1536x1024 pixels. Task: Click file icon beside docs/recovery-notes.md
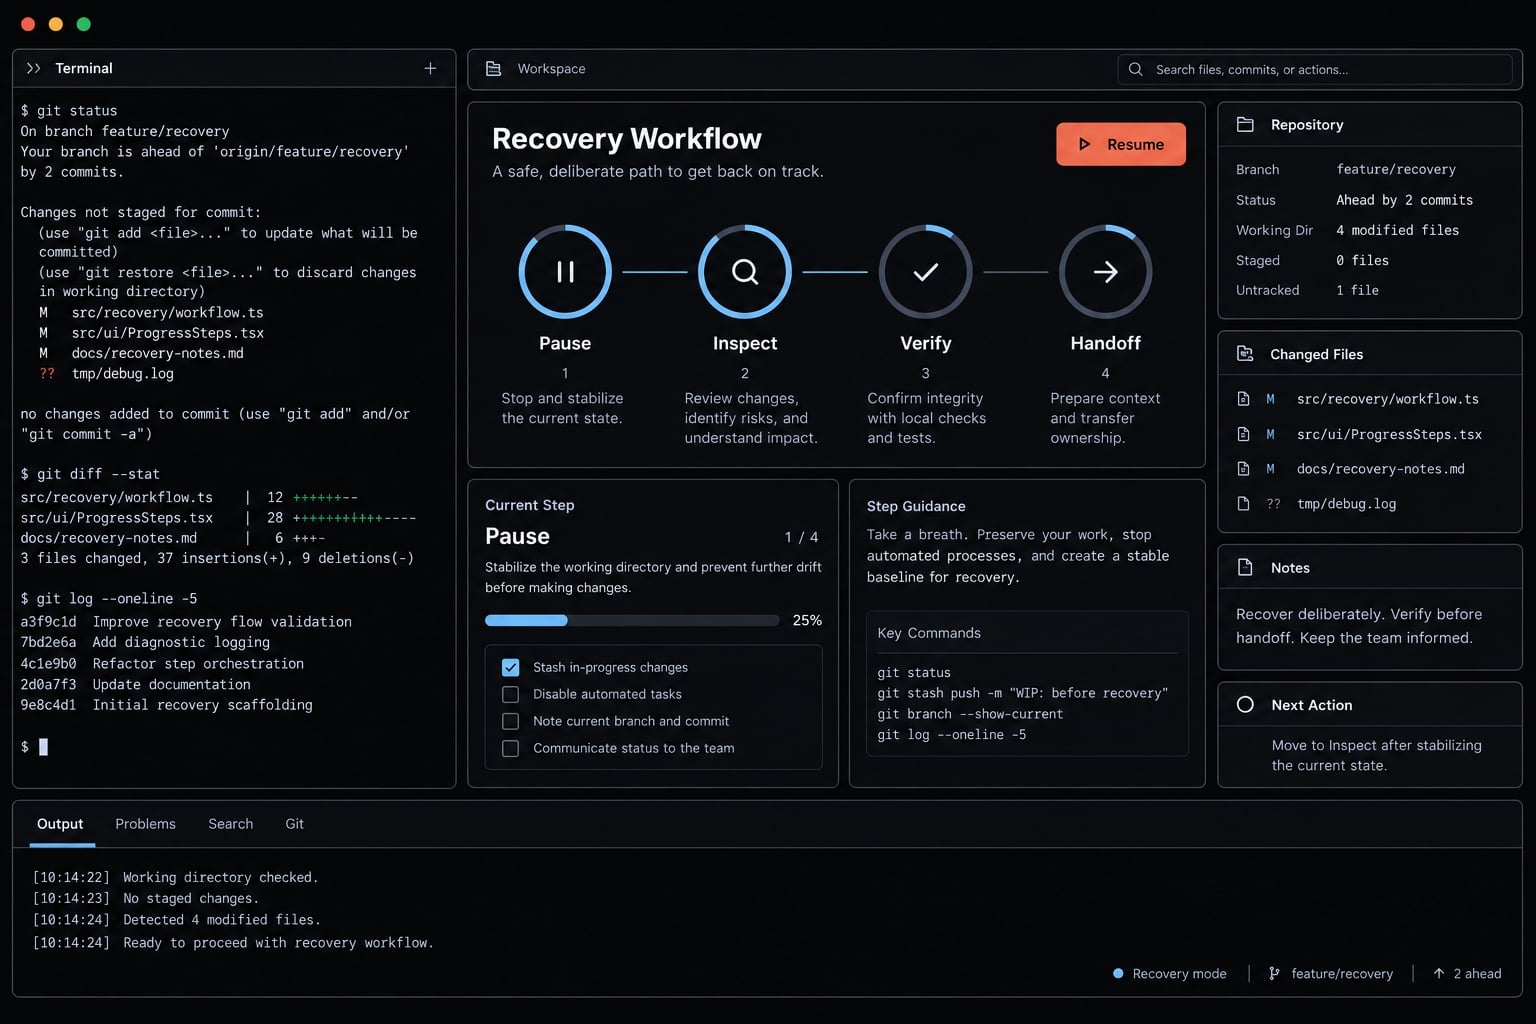click(1244, 469)
